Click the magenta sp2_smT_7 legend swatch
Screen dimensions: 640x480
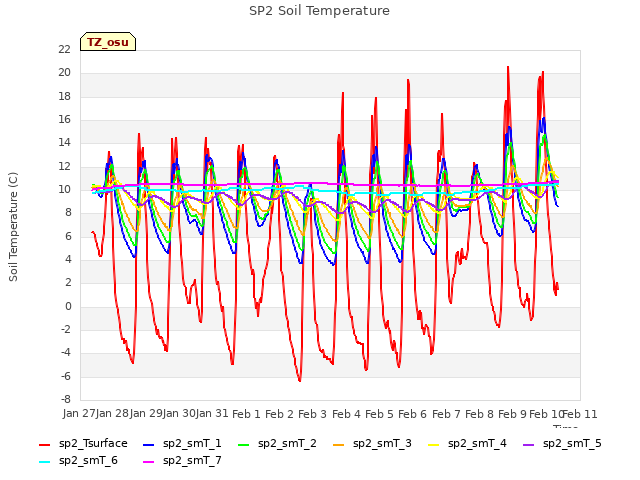[149, 462]
